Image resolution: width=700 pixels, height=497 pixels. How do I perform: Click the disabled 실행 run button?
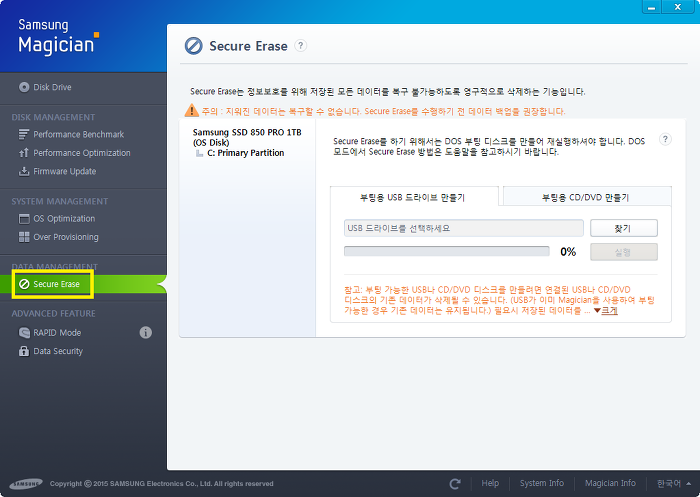coord(624,252)
